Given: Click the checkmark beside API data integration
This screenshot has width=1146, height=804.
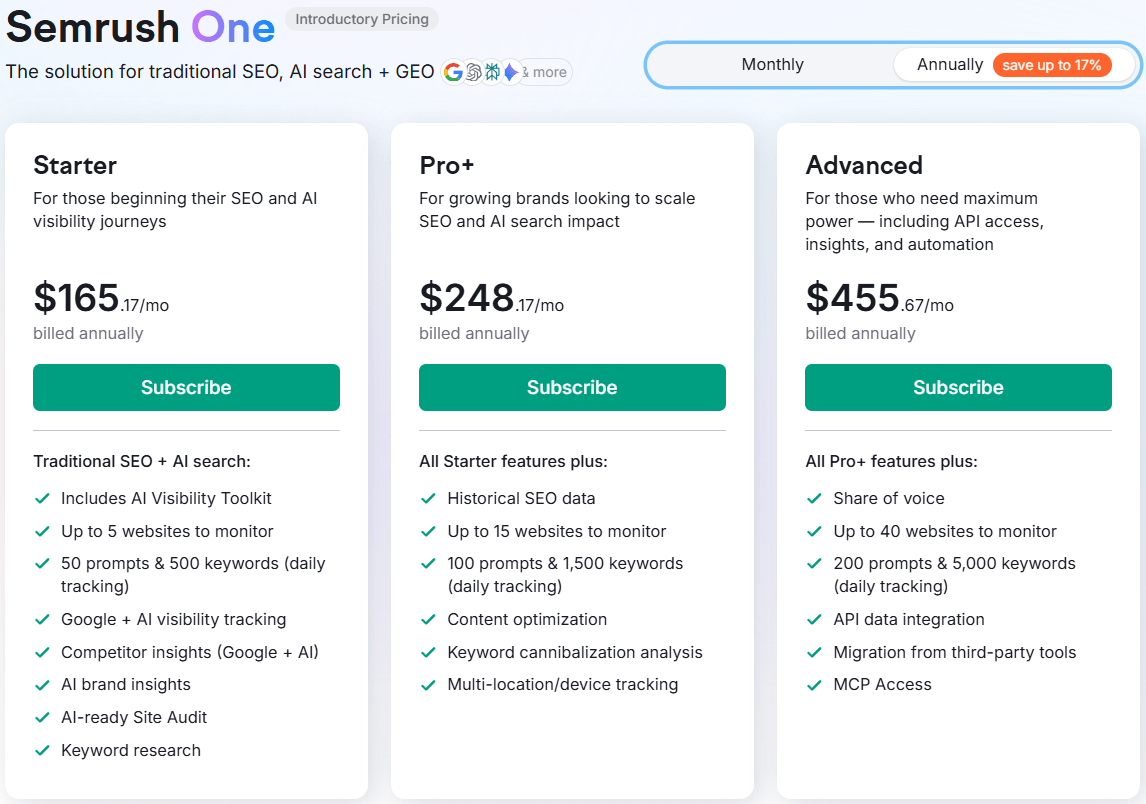Looking at the screenshot, I should [814, 620].
